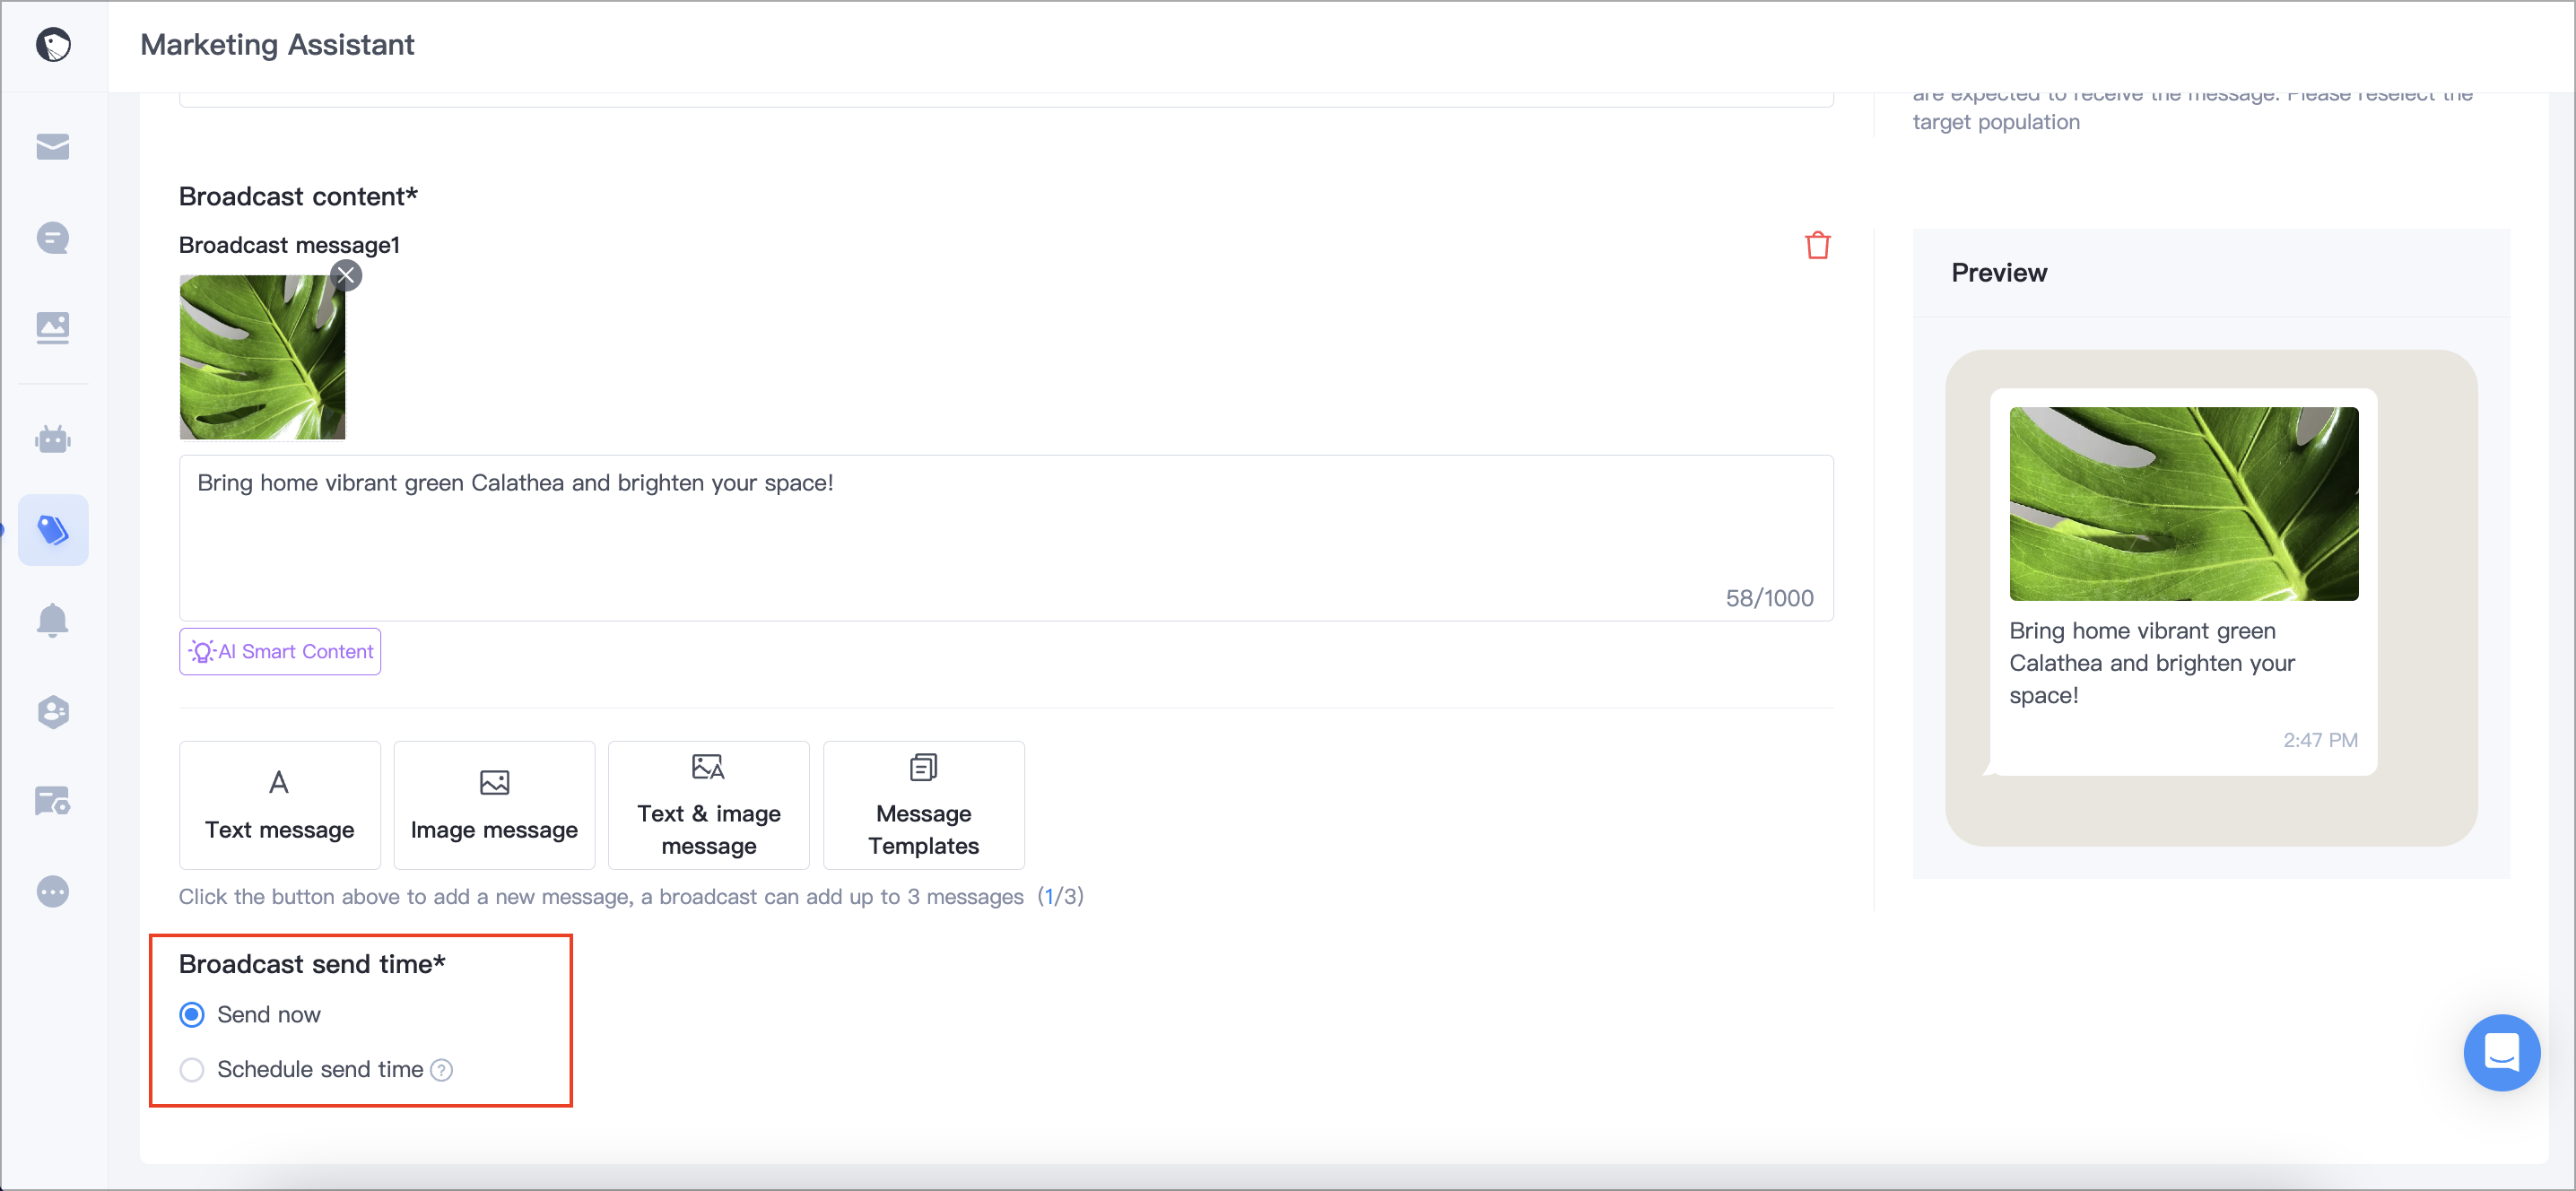Open the notifications bell sidebar icon

[x=53, y=620]
